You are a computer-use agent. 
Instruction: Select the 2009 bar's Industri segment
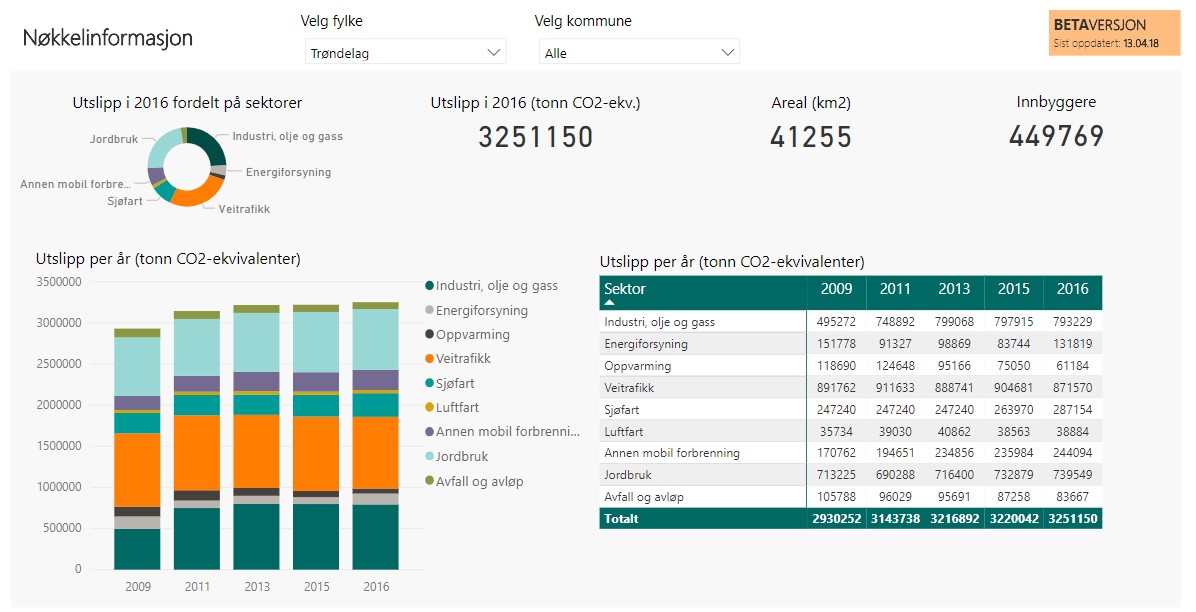pyautogui.click(x=137, y=549)
